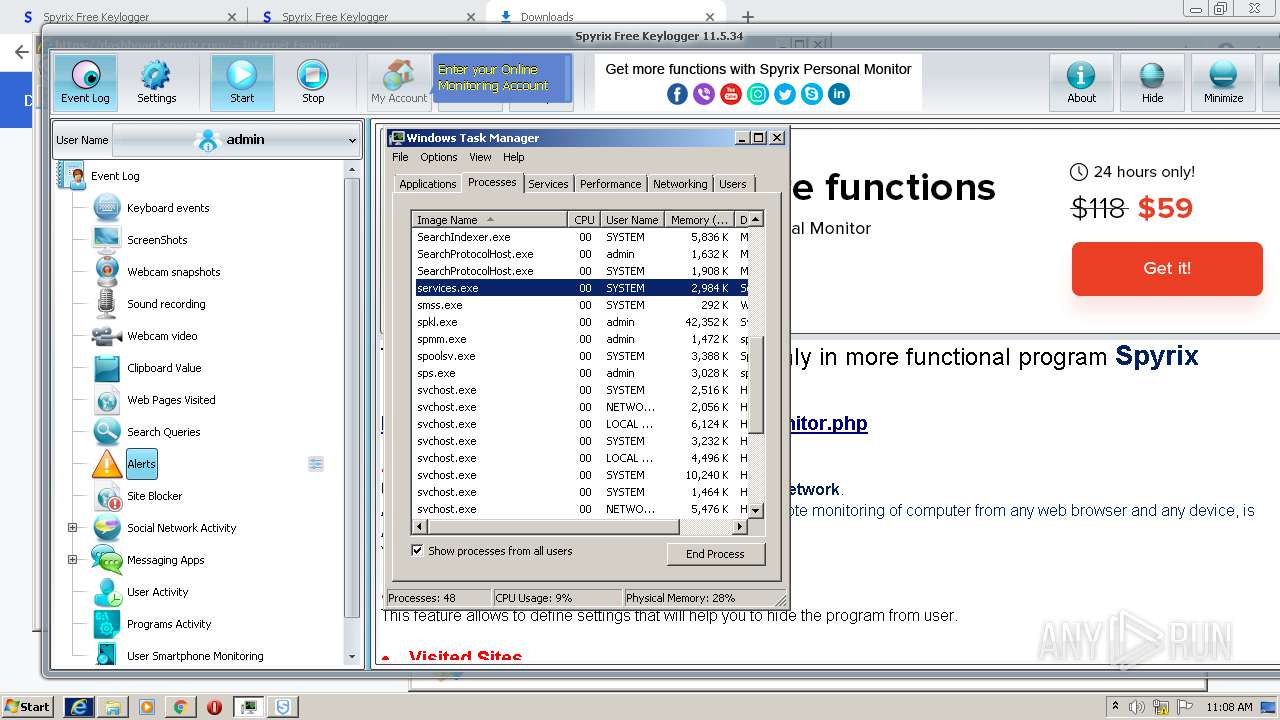Viewport: 1280px width, 720px height.
Task: Switch to Performance tab
Action: coord(610,184)
